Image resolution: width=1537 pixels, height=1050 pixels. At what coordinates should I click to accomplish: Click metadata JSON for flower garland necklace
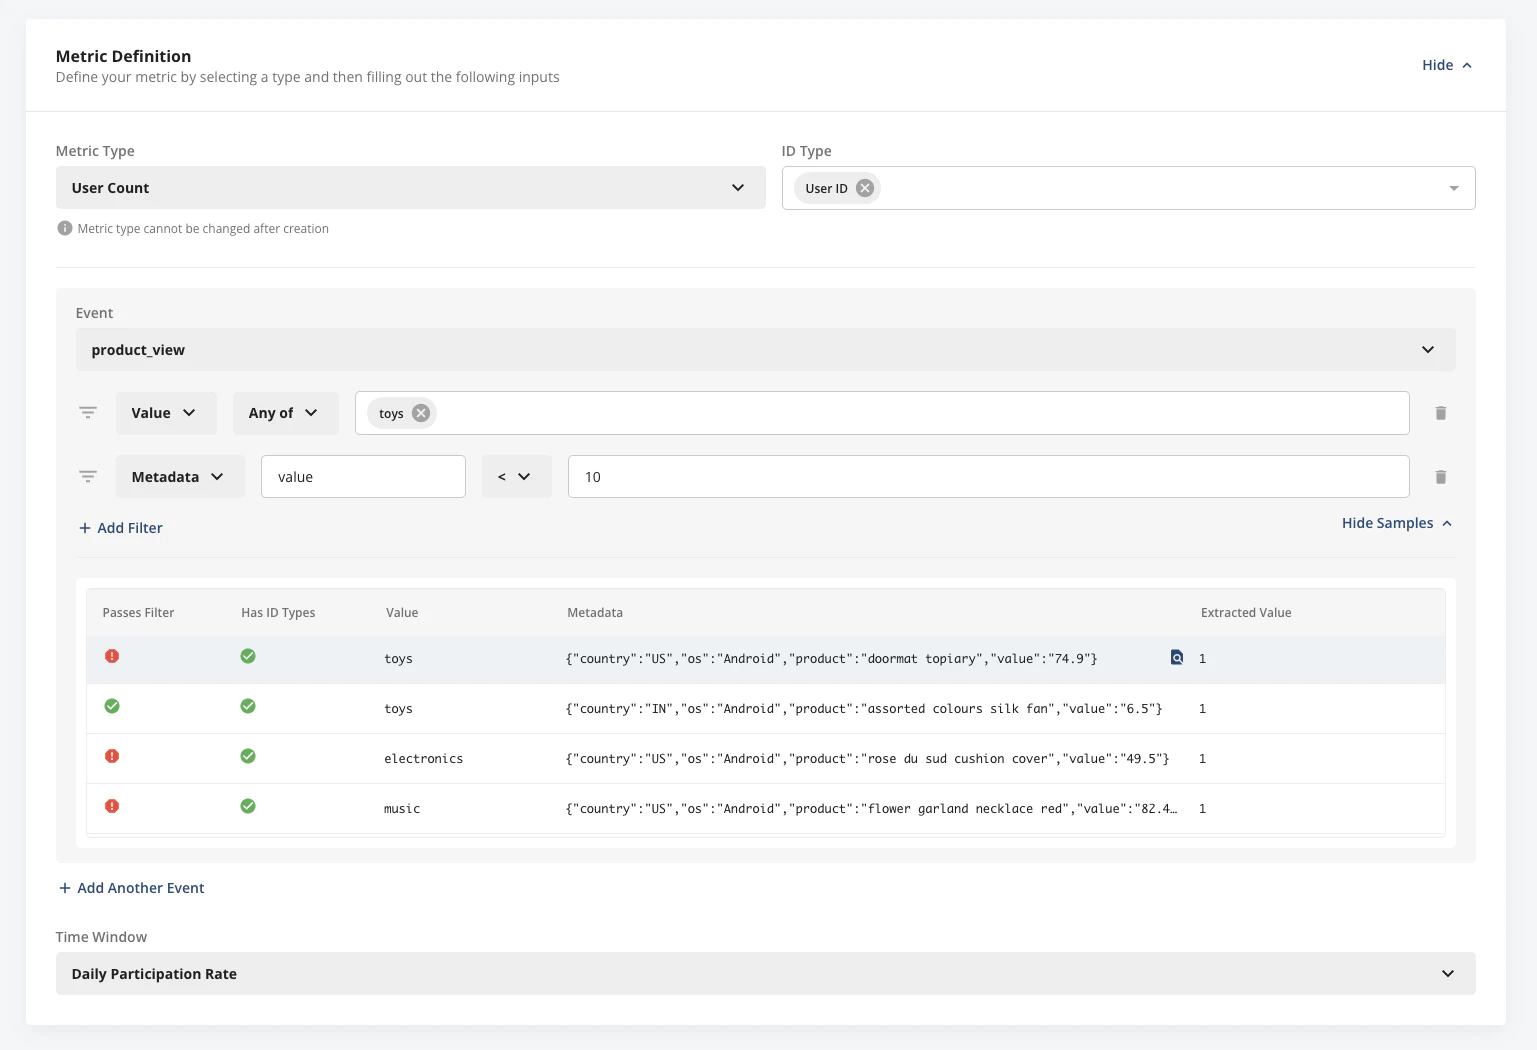(x=871, y=809)
